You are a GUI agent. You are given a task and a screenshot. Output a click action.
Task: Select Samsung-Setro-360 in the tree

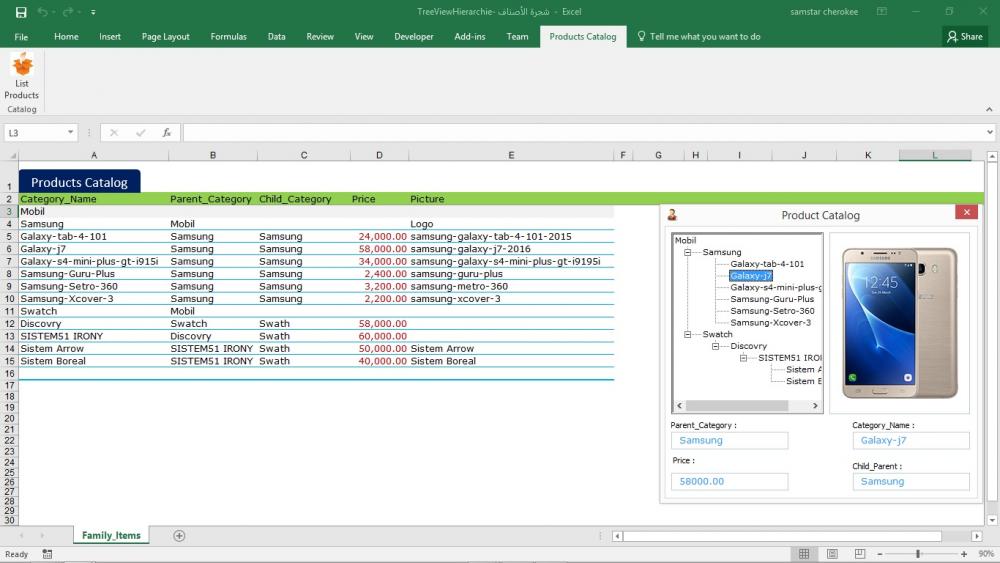pos(772,311)
